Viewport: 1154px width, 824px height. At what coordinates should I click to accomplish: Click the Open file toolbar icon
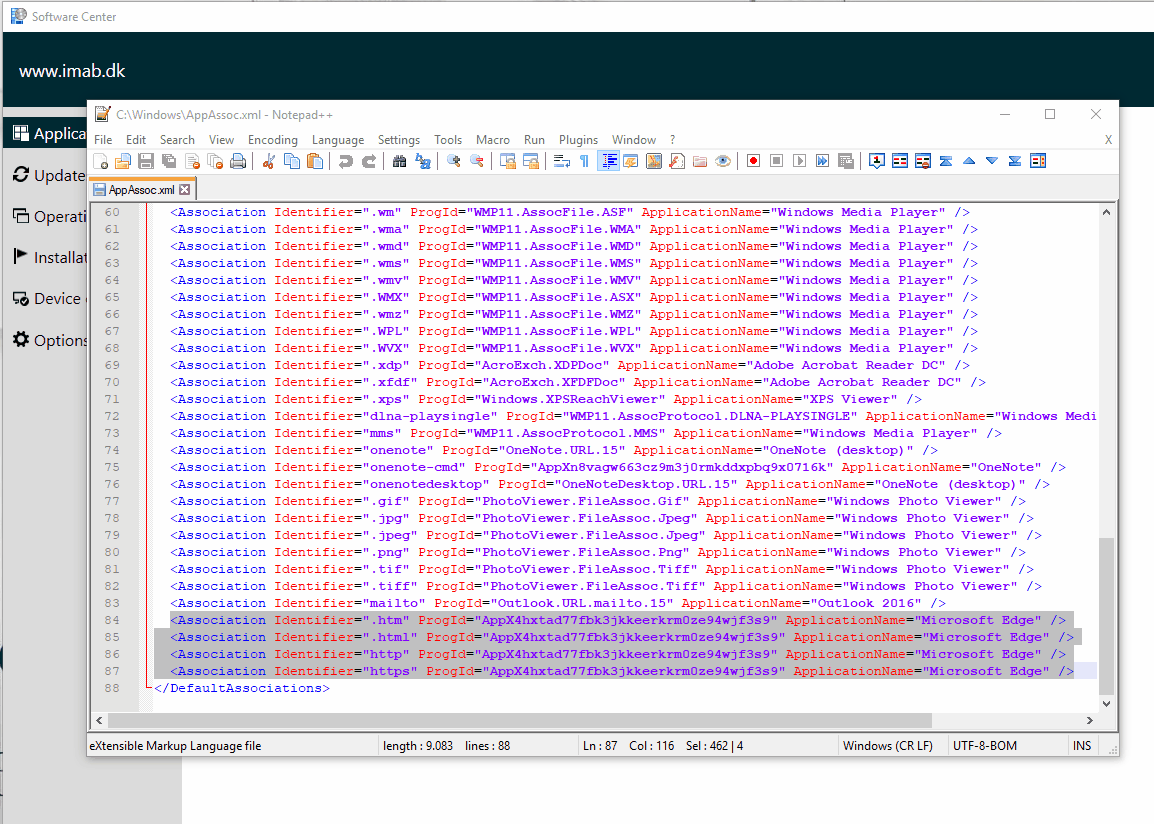click(124, 161)
